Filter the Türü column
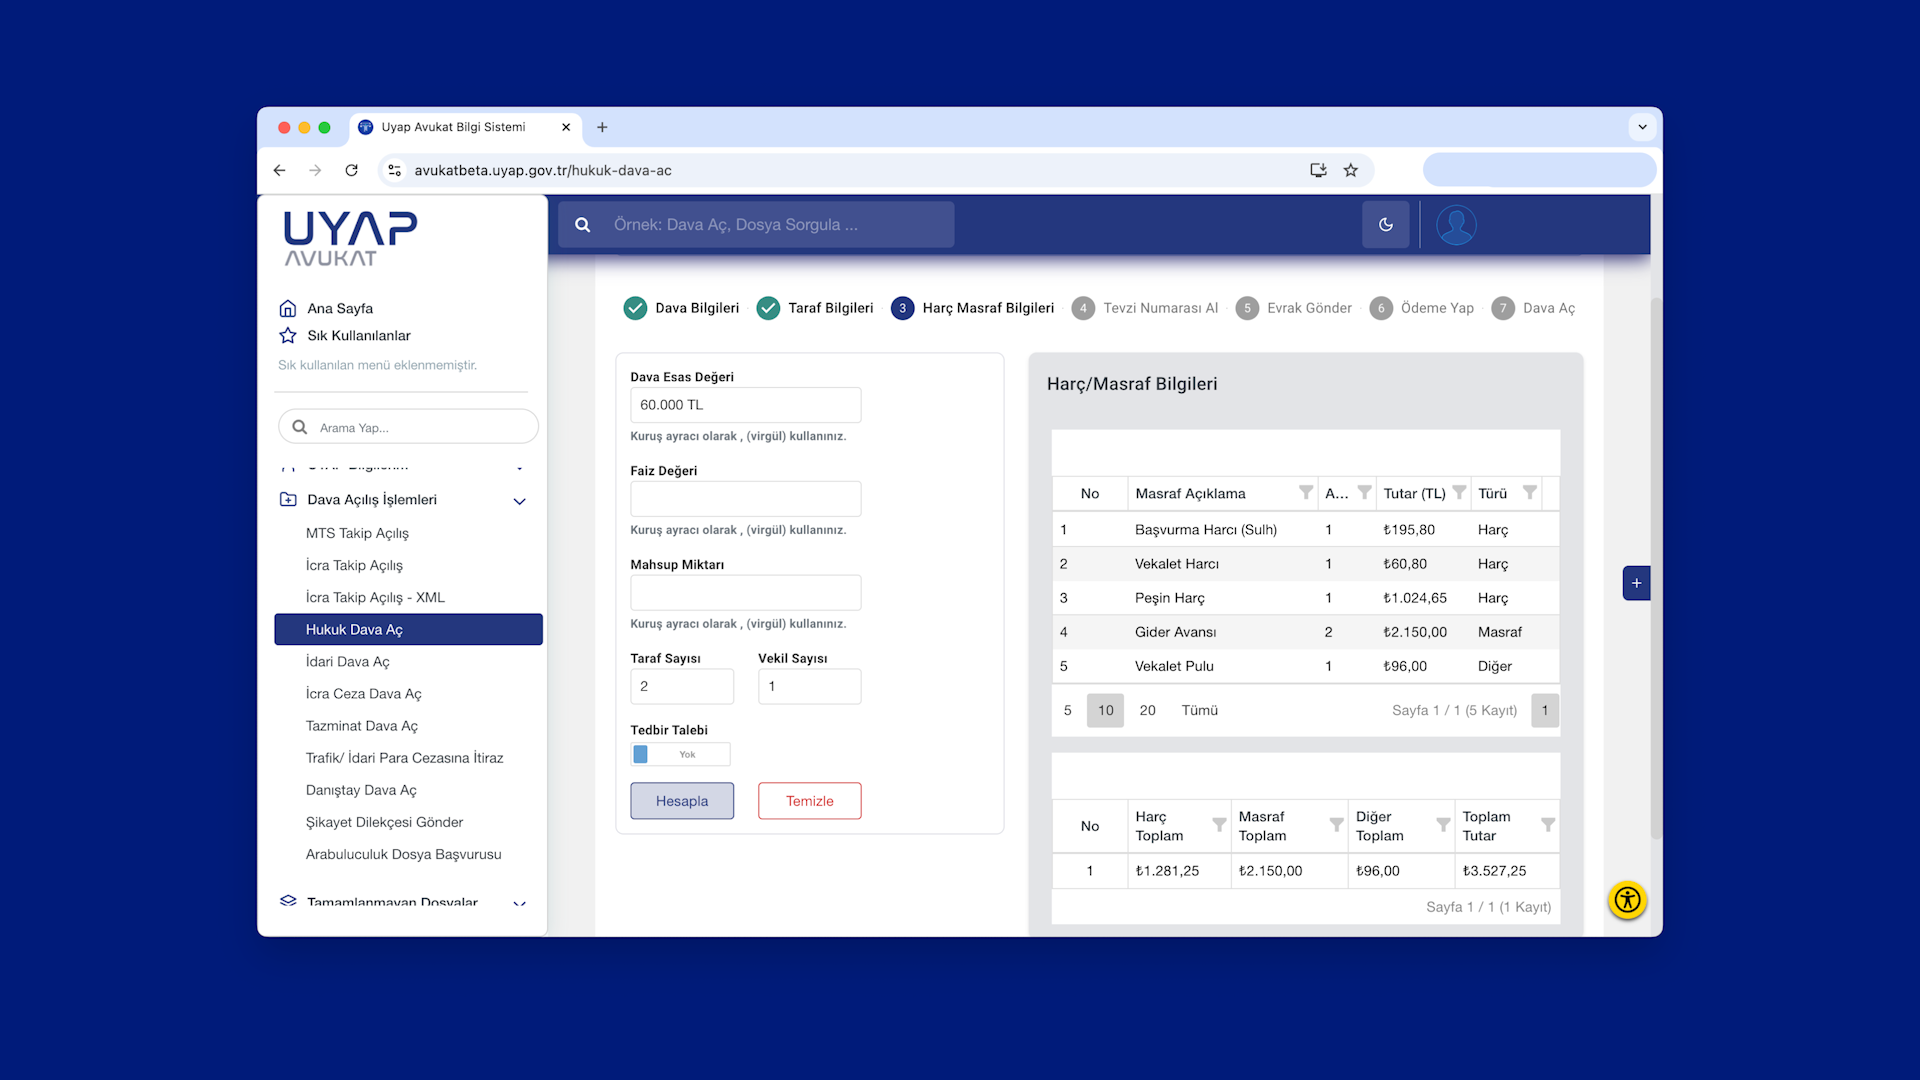Screen dimensions: 1920x1080 pos(1529,492)
